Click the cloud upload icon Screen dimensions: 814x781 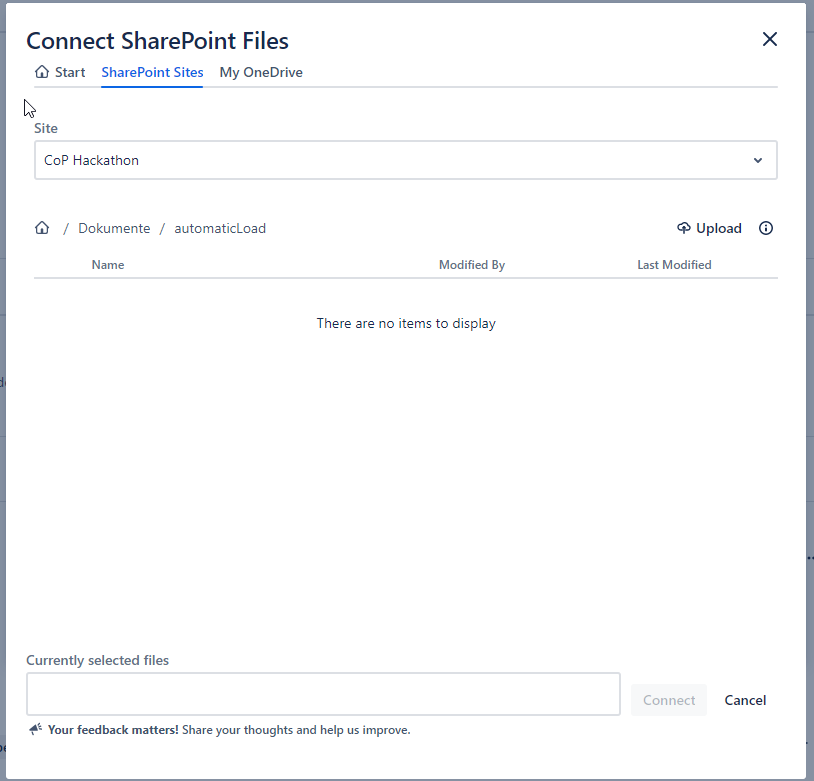684,228
